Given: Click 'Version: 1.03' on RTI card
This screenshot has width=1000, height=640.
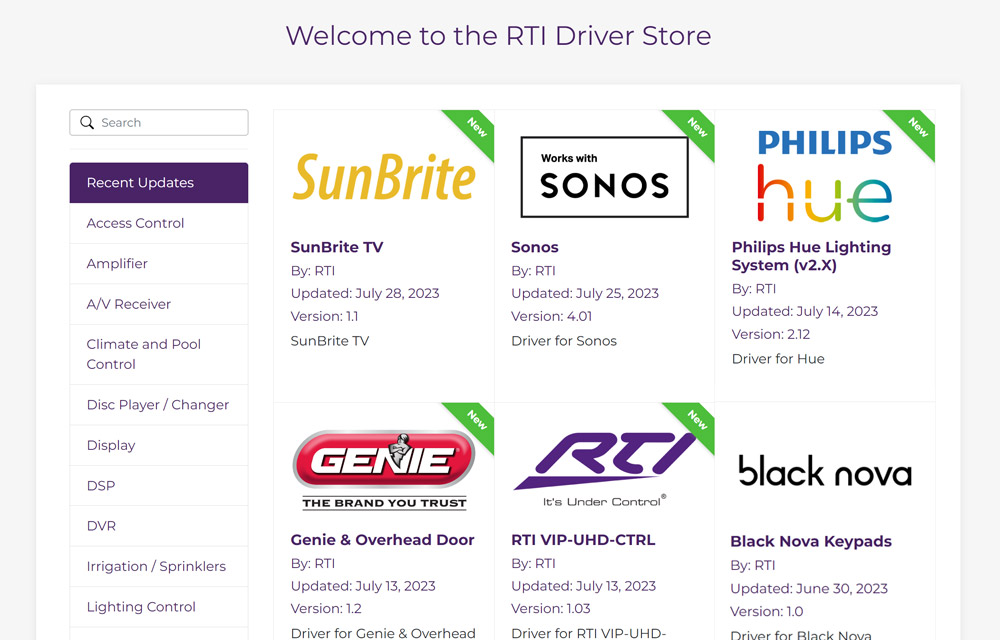Looking at the screenshot, I should (550, 609).
